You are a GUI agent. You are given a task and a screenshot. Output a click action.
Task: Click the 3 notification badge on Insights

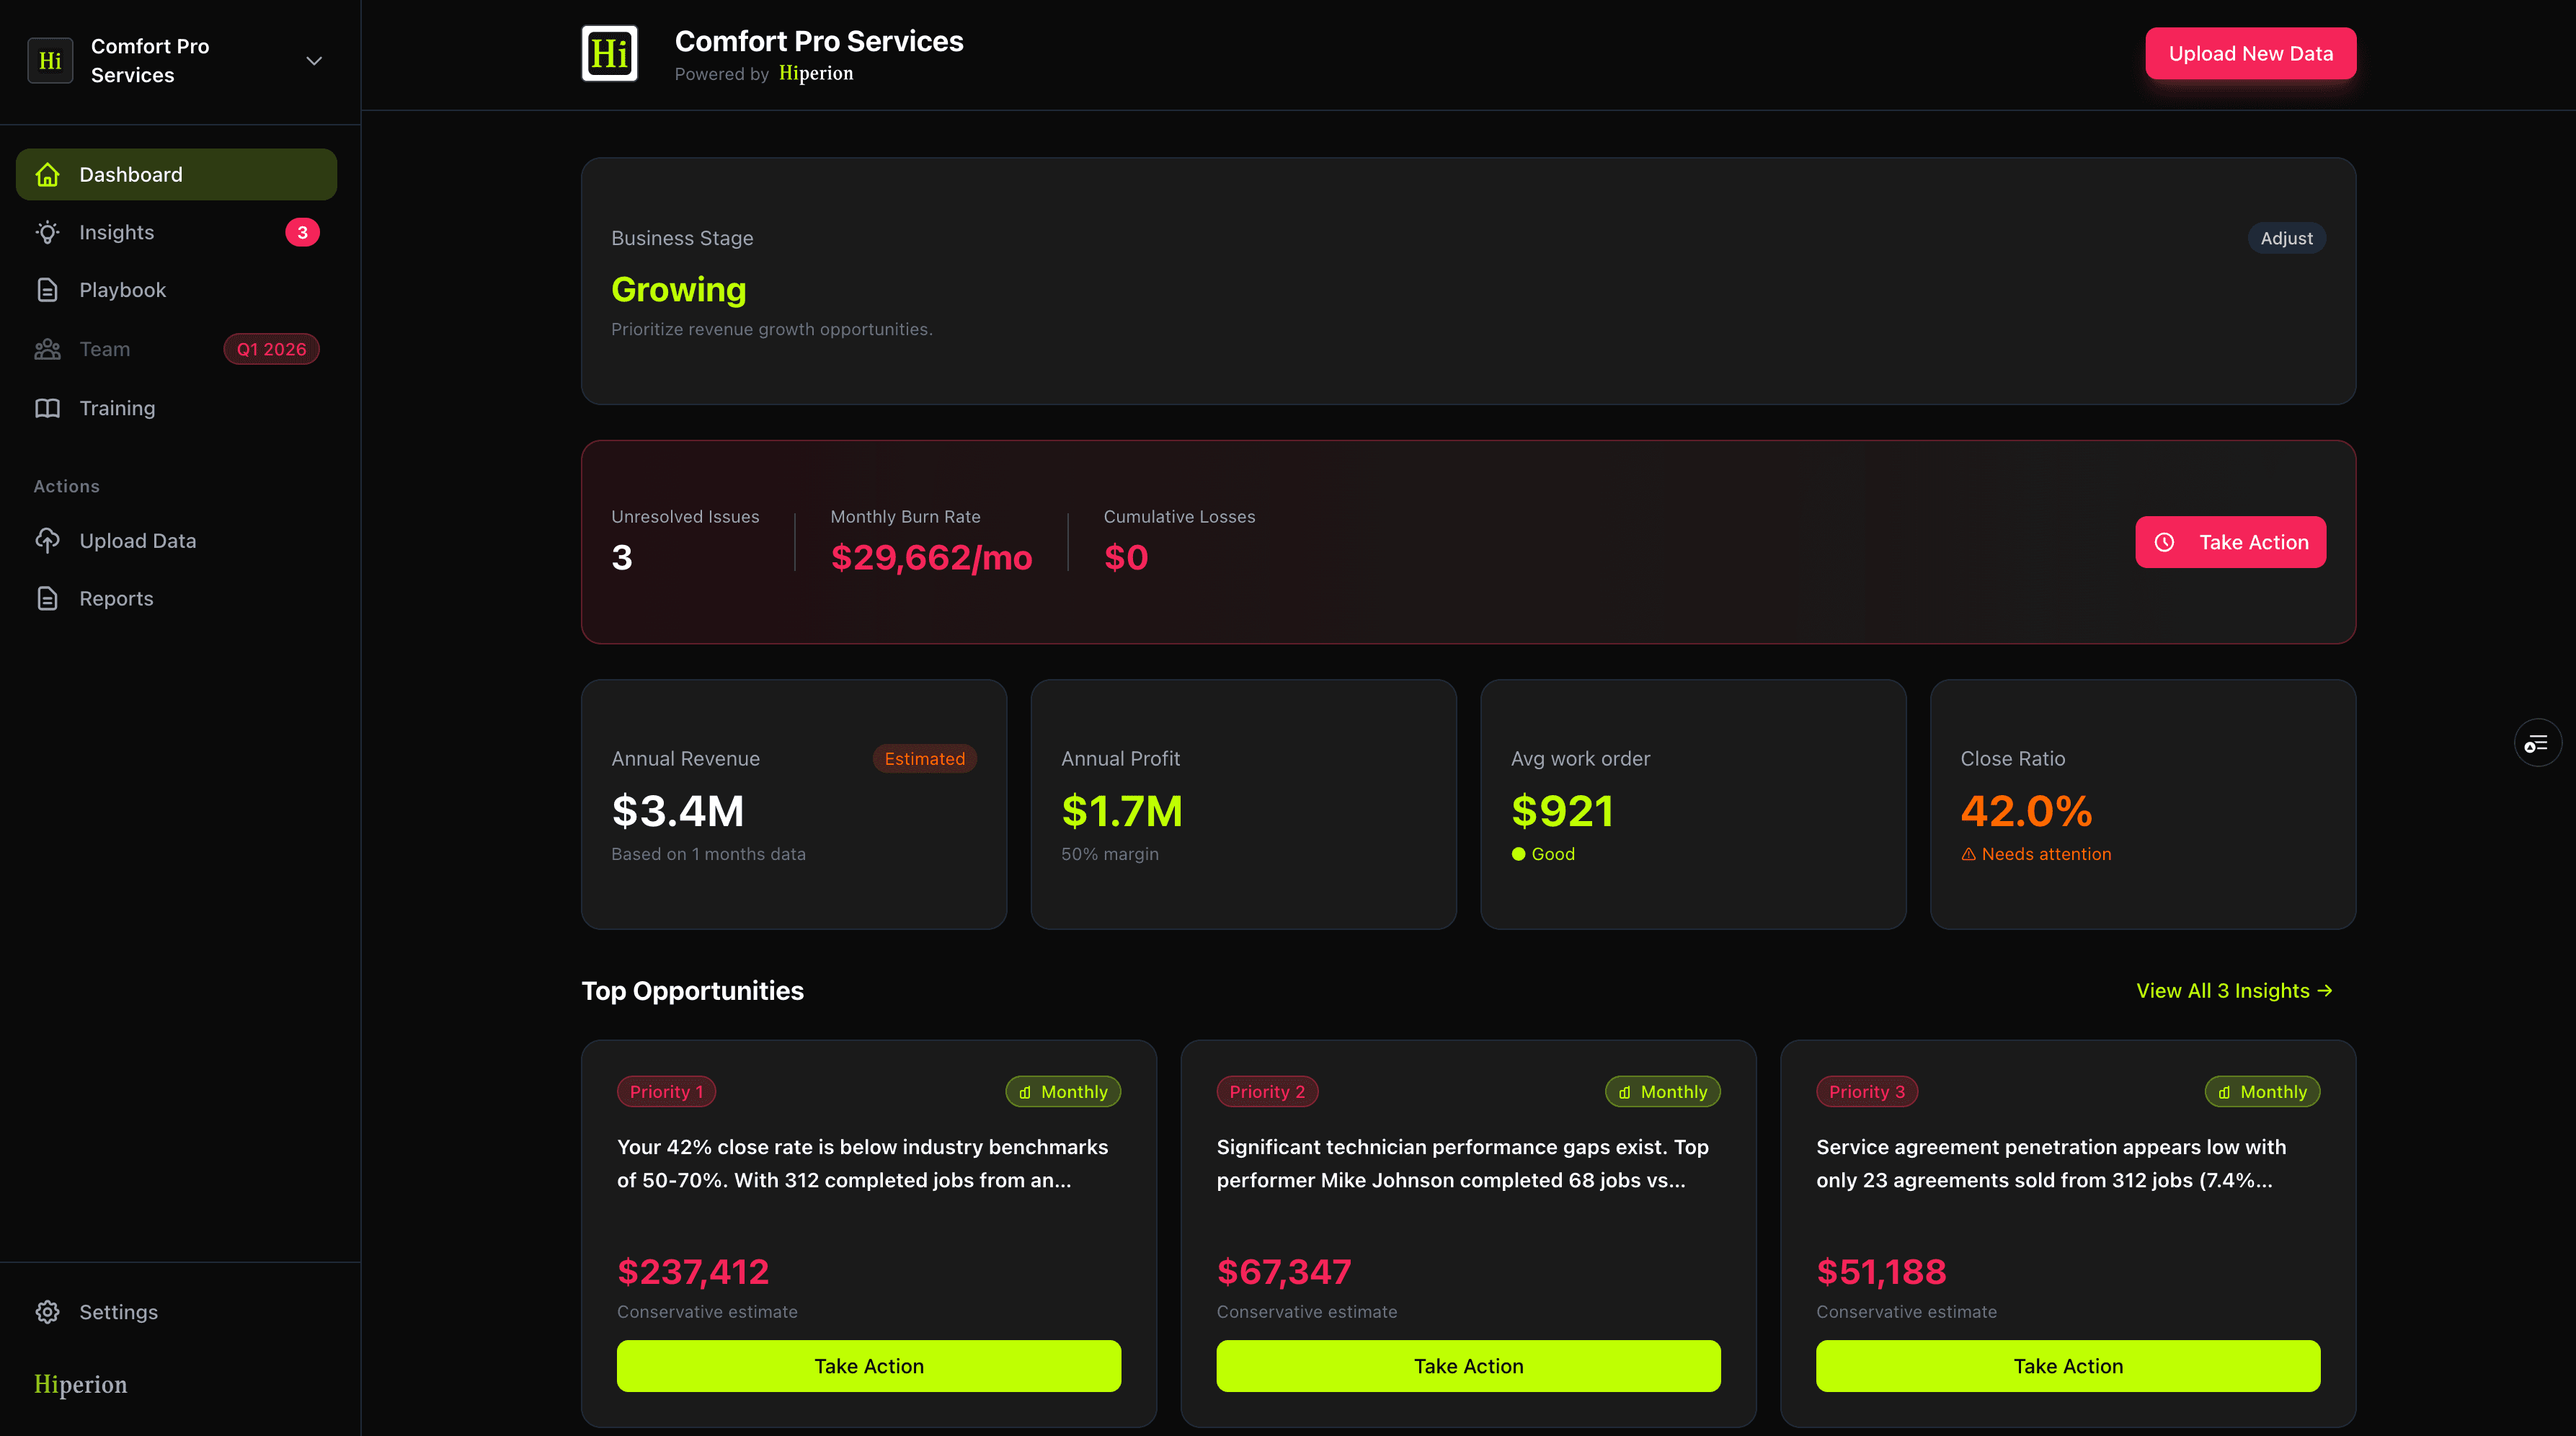tap(303, 232)
